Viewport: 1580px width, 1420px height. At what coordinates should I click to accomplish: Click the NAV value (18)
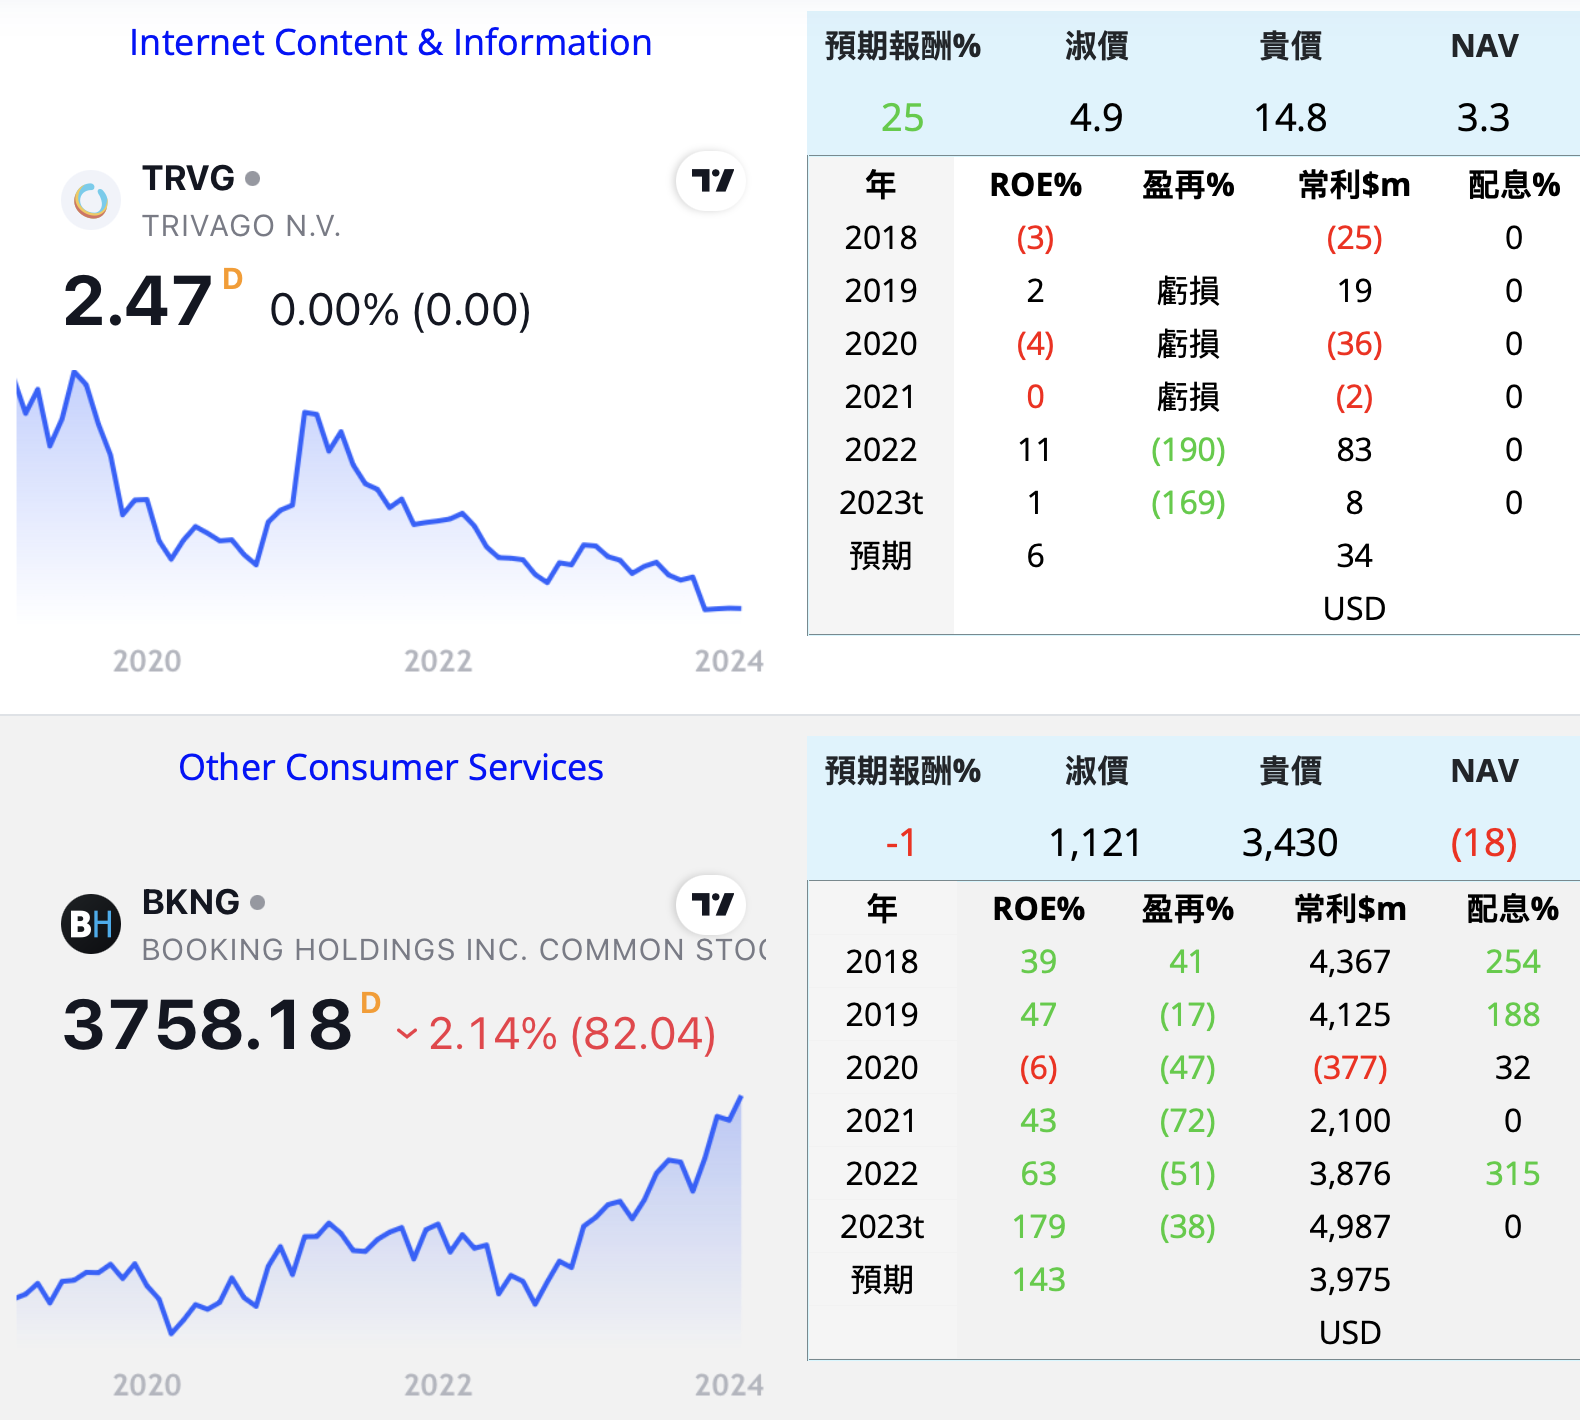[1484, 843]
